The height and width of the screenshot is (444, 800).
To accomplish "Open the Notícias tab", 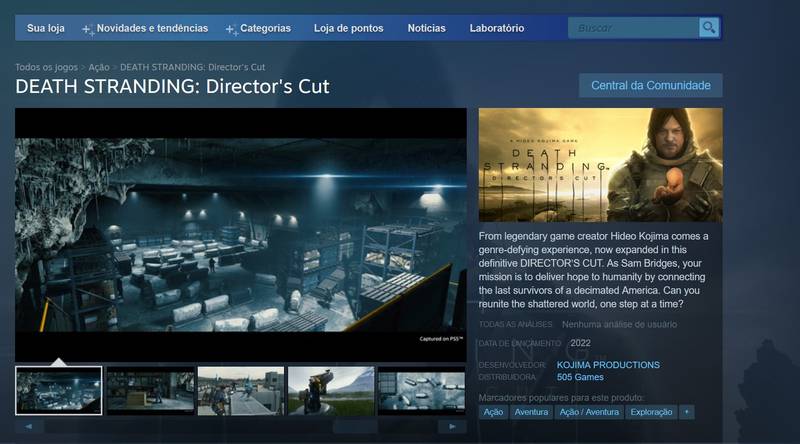I will click(427, 28).
